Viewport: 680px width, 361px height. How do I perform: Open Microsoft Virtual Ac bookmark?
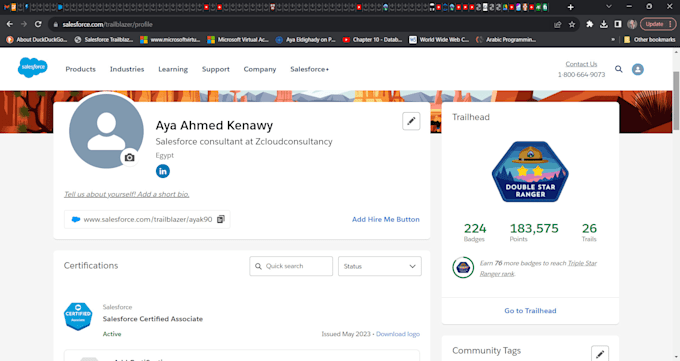(x=238, y=39)
